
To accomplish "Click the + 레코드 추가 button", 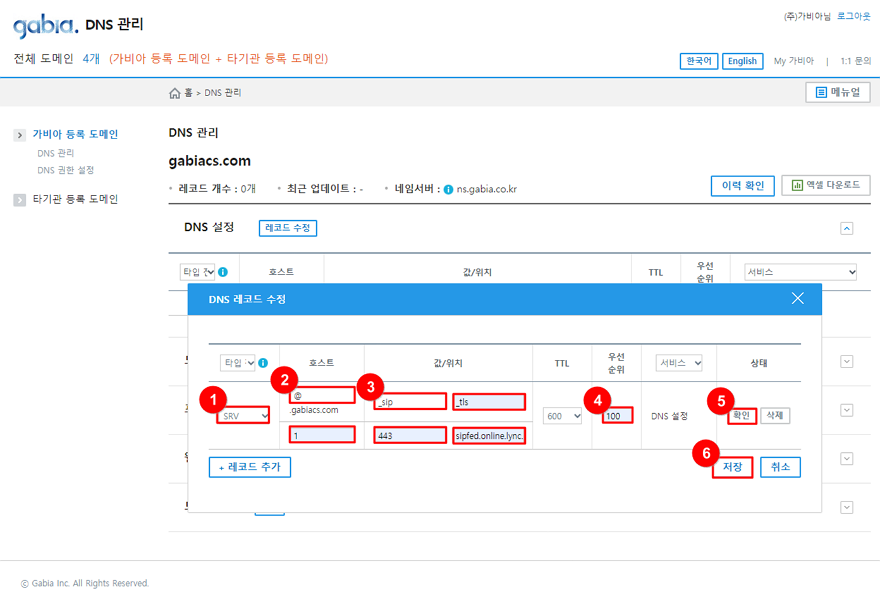I will coord(250,467).
